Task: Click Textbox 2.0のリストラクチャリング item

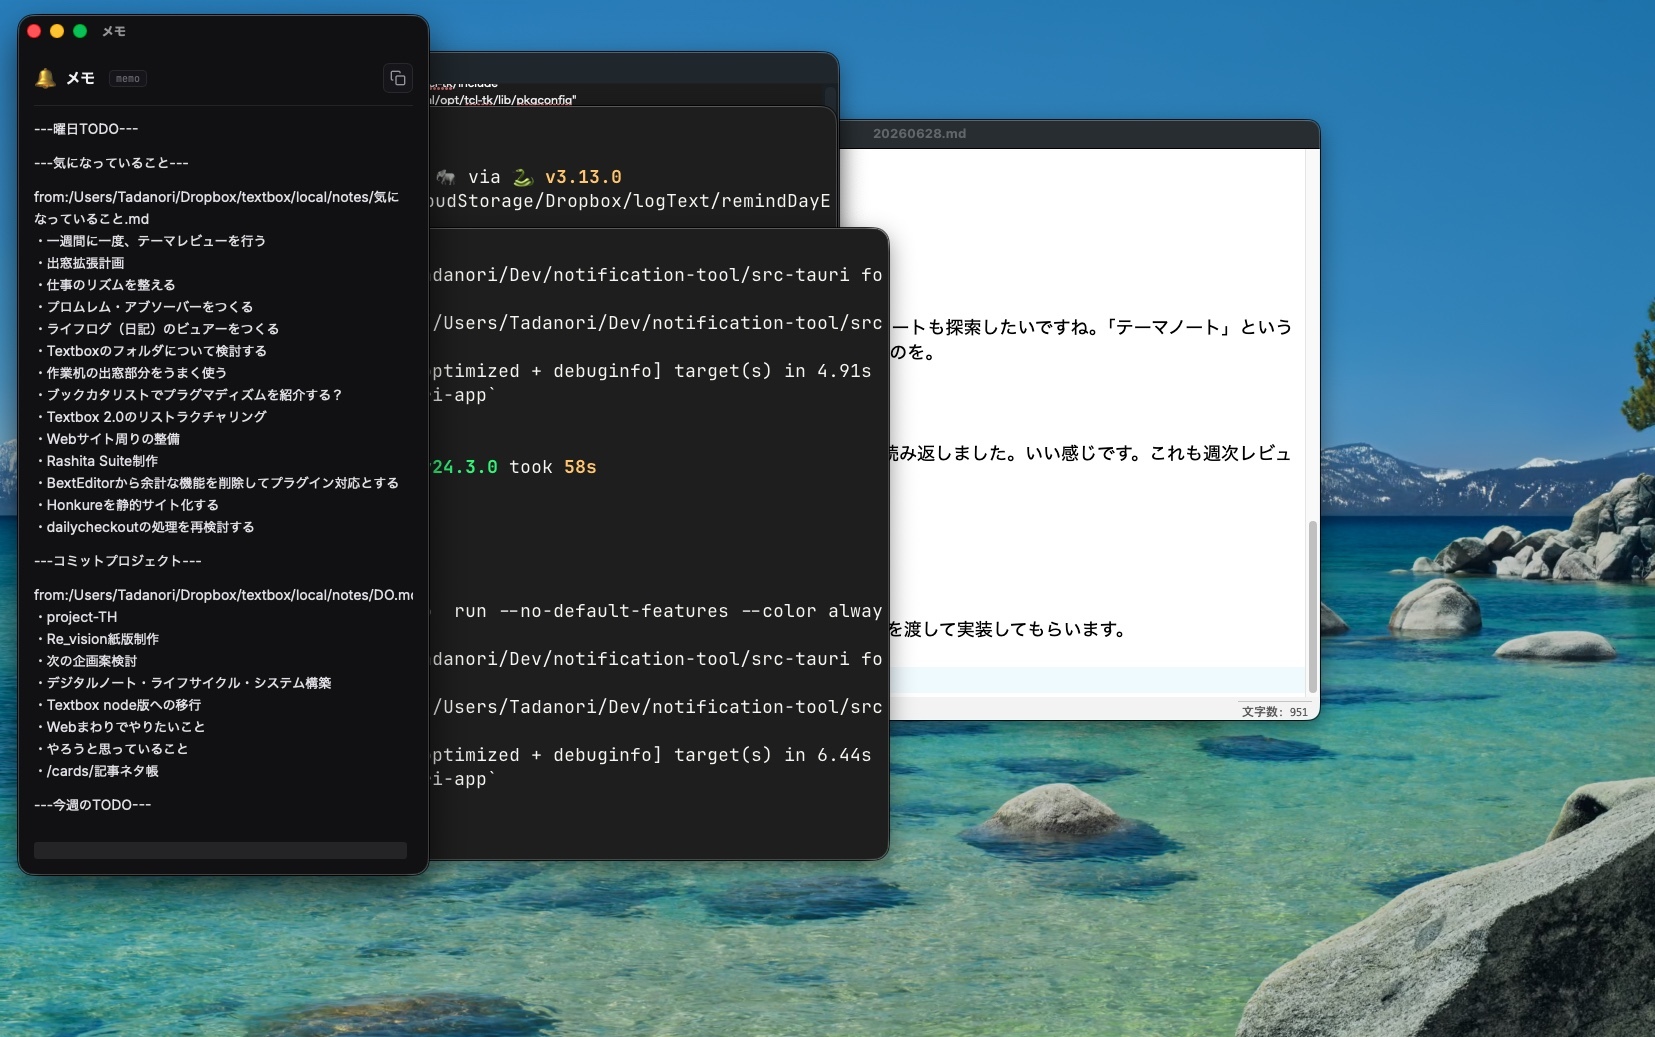Action: pos(151,417)
